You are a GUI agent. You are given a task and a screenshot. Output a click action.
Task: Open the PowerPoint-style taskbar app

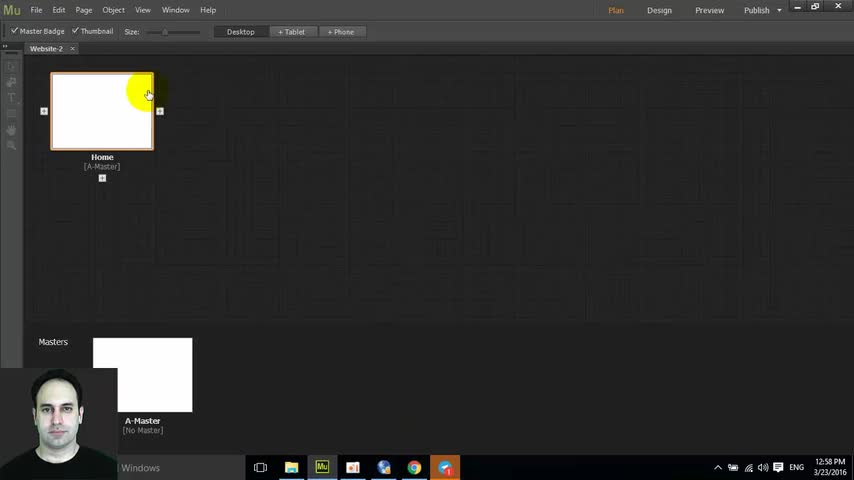pos(353,467)
